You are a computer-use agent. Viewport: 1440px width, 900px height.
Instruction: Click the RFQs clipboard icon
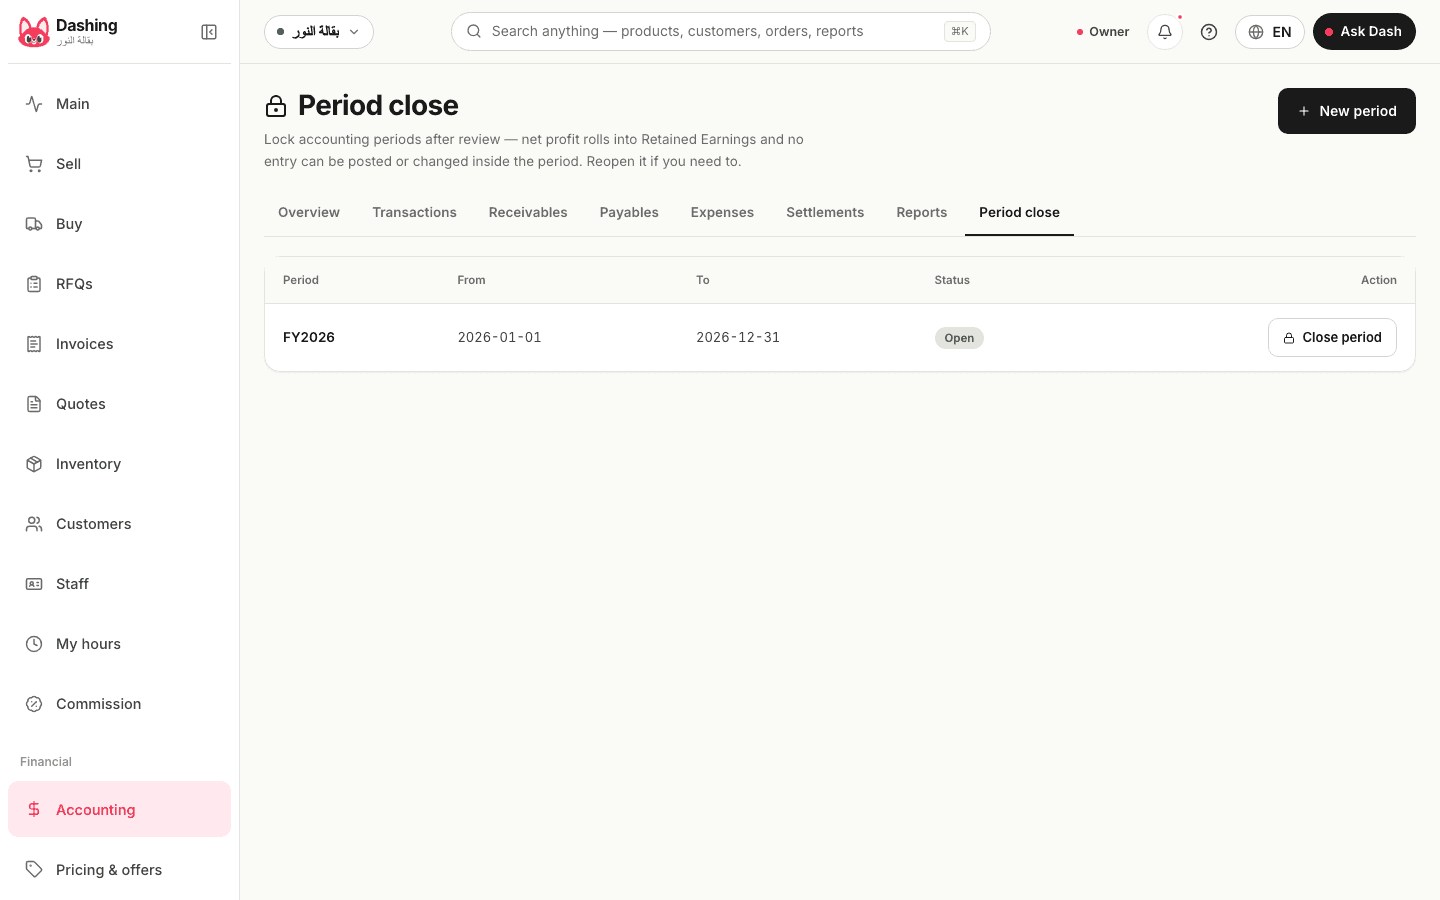pos(34,284)
